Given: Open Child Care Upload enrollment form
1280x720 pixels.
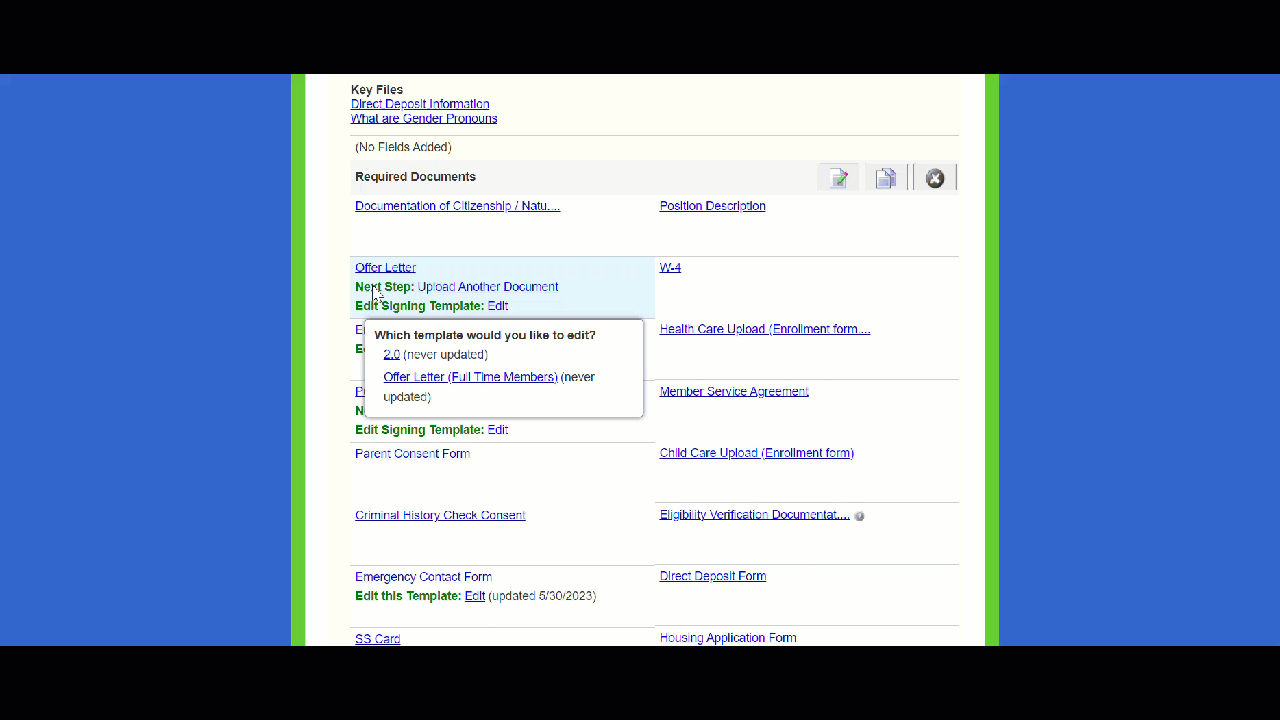Looking at the screenshot, I should 756,453.
